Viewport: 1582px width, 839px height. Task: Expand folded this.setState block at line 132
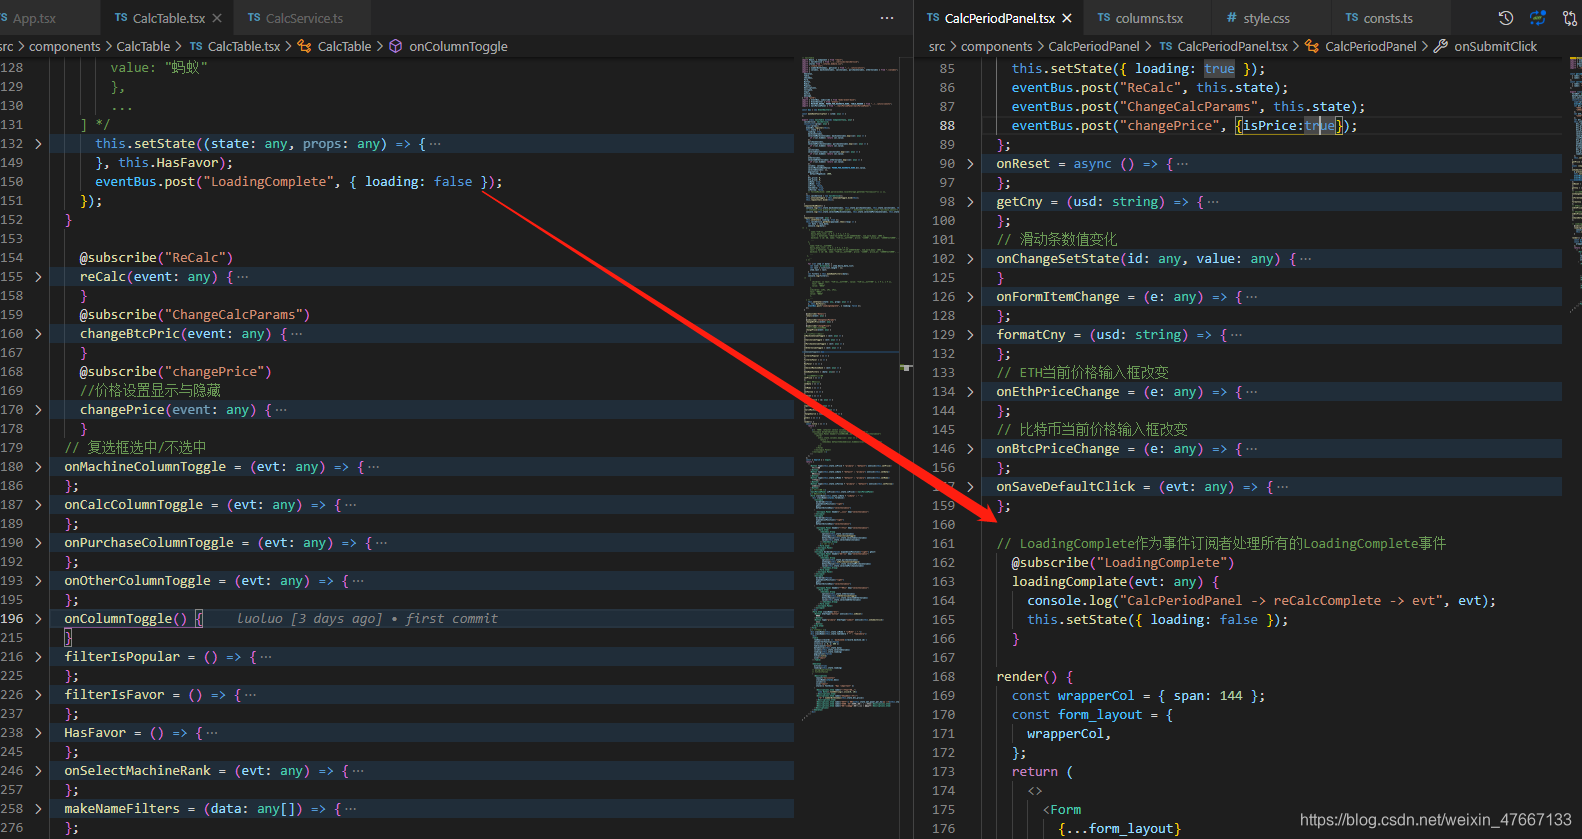click(38, 144)
